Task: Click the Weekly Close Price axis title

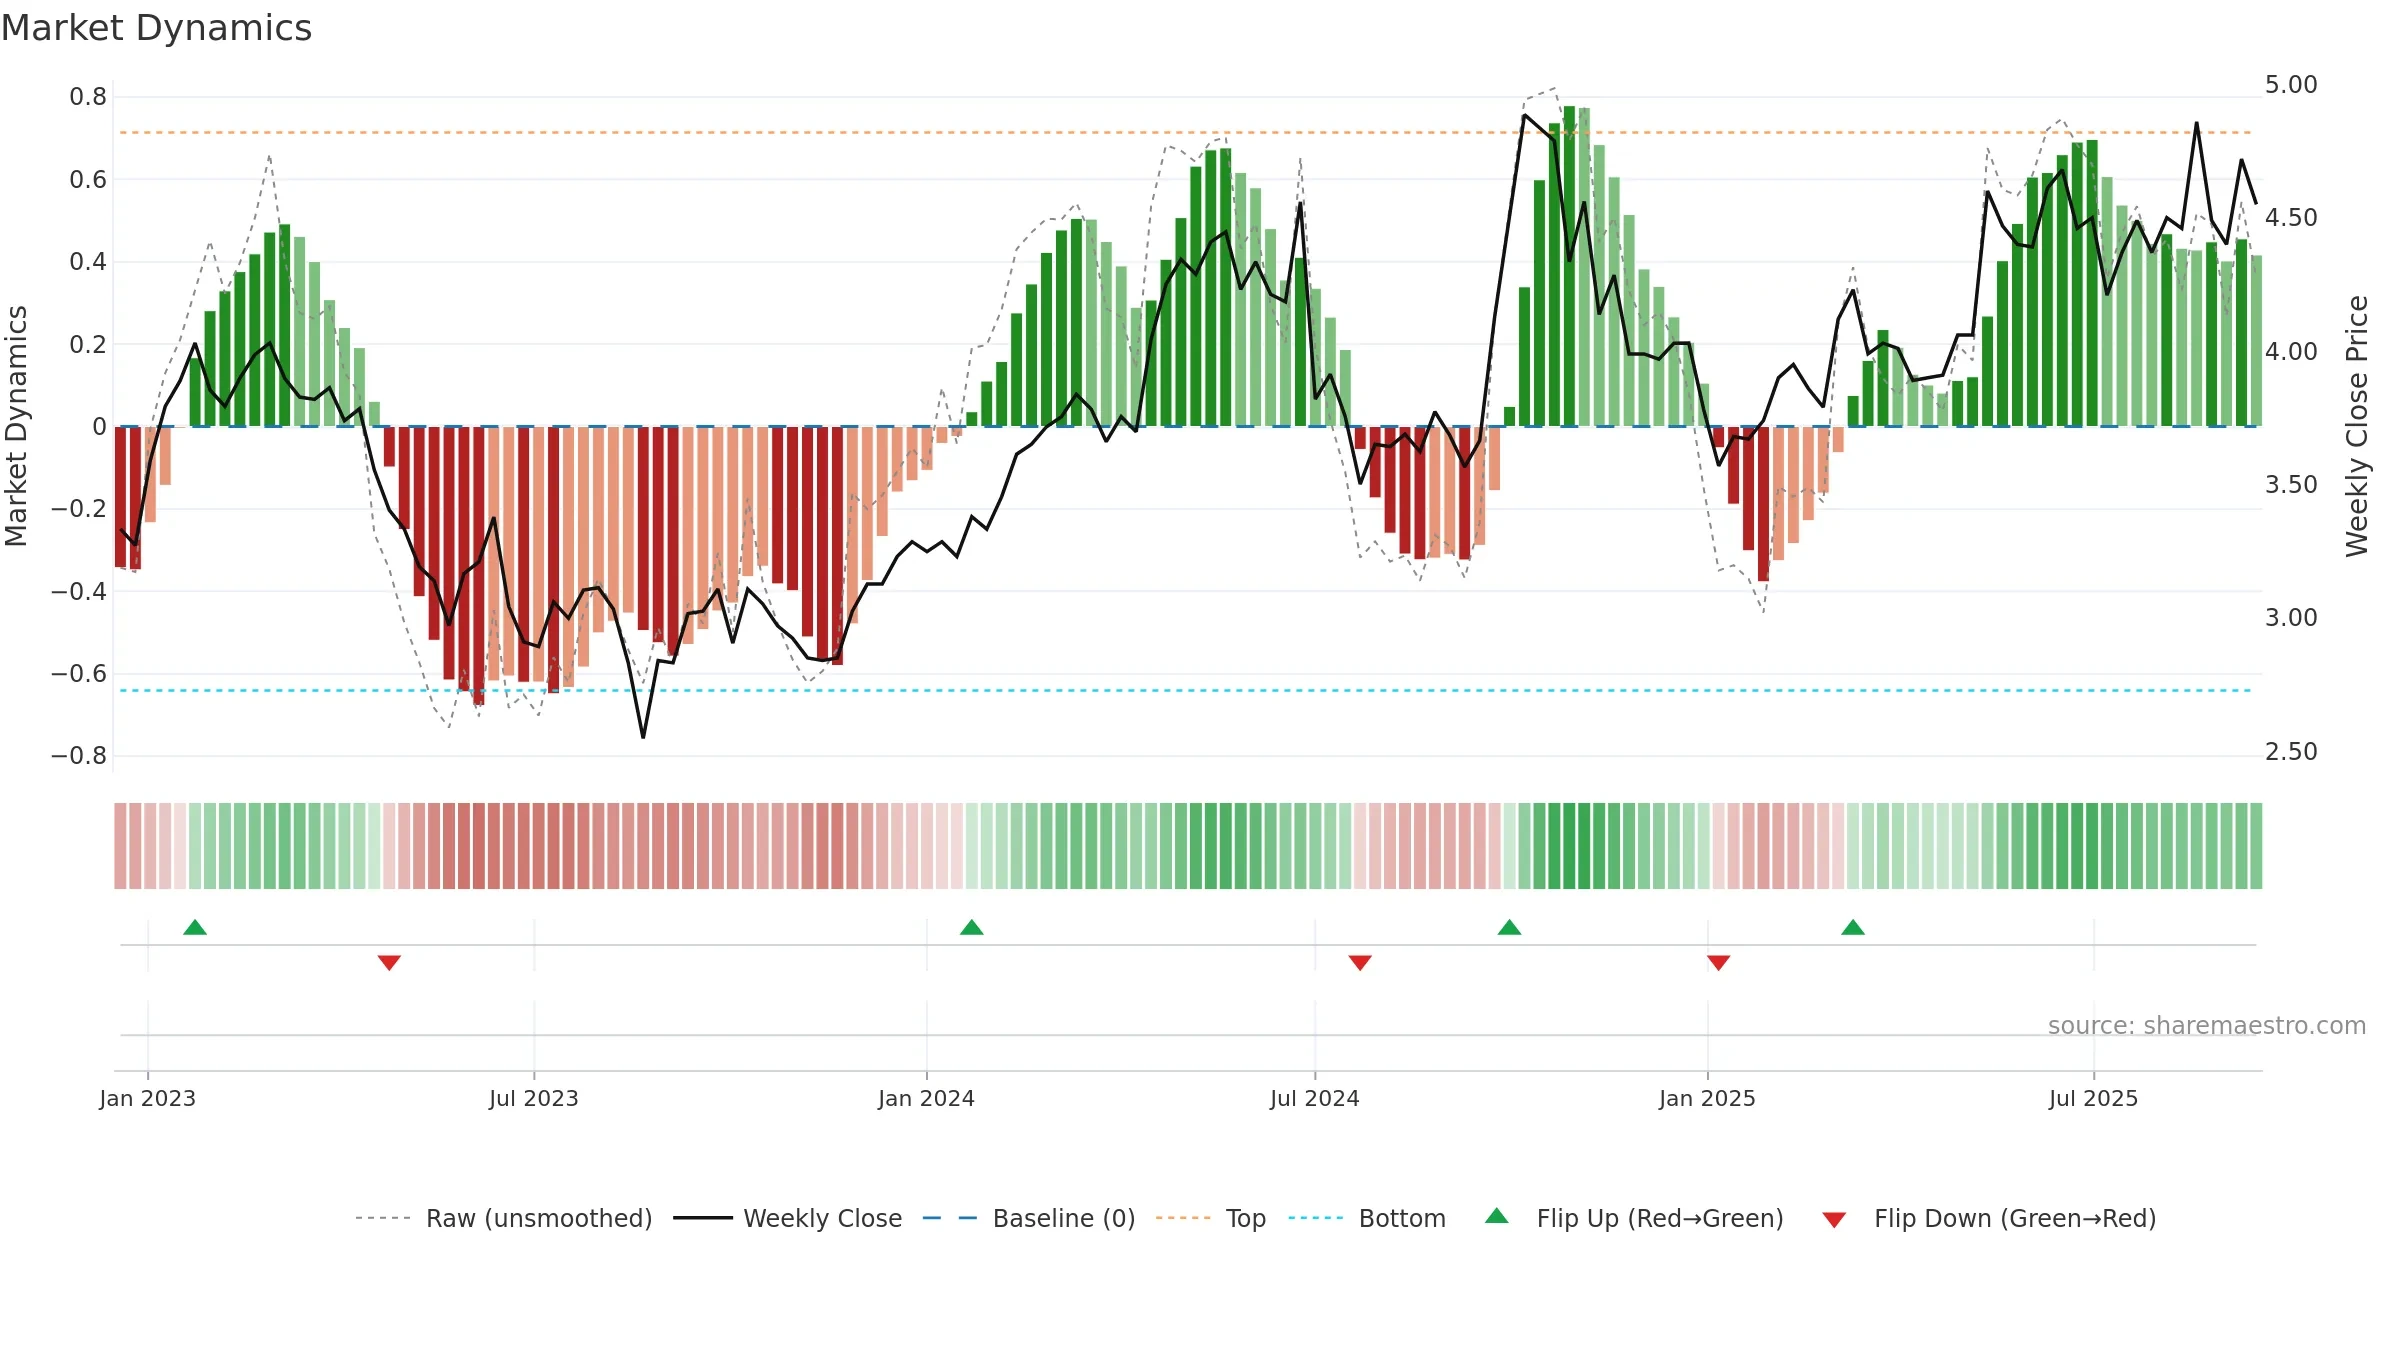Action: pos(2358,426)
